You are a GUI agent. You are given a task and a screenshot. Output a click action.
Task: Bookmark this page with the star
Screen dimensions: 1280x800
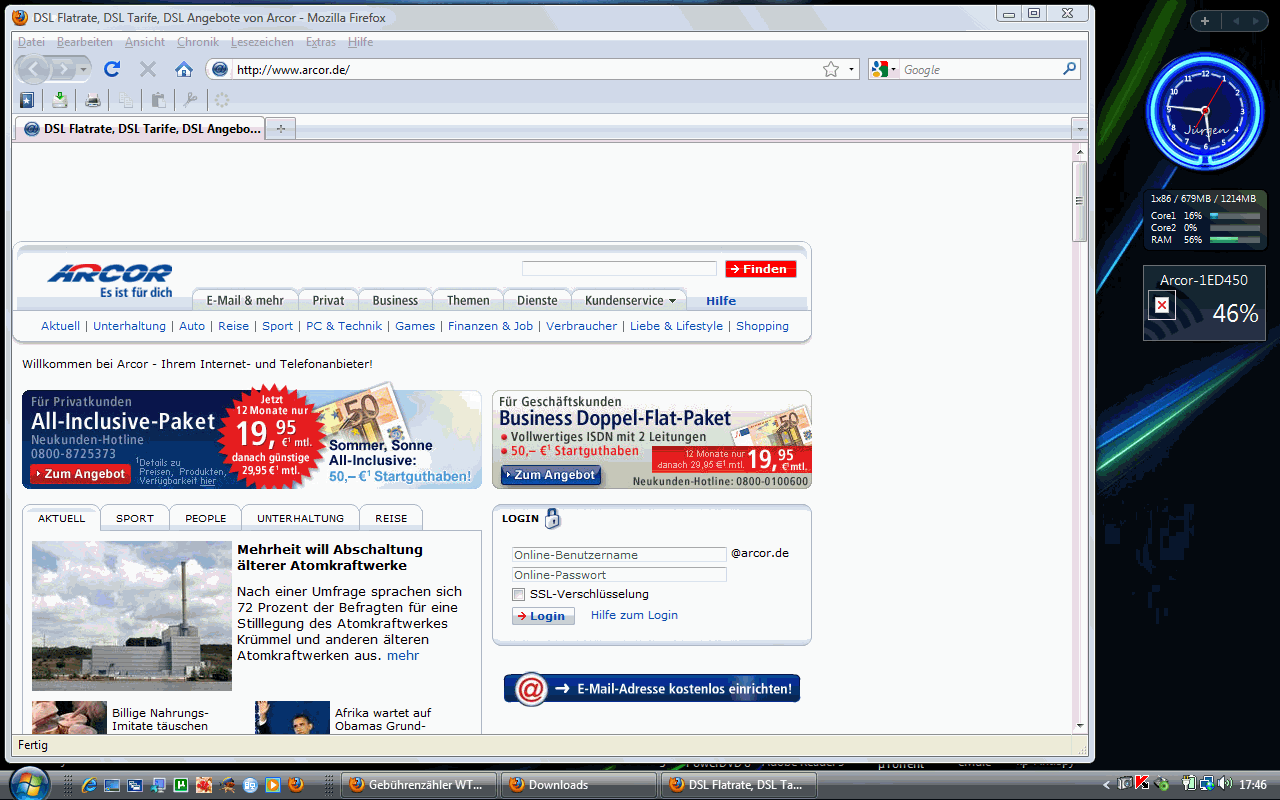pyautogui.click(x=831, y=69)
